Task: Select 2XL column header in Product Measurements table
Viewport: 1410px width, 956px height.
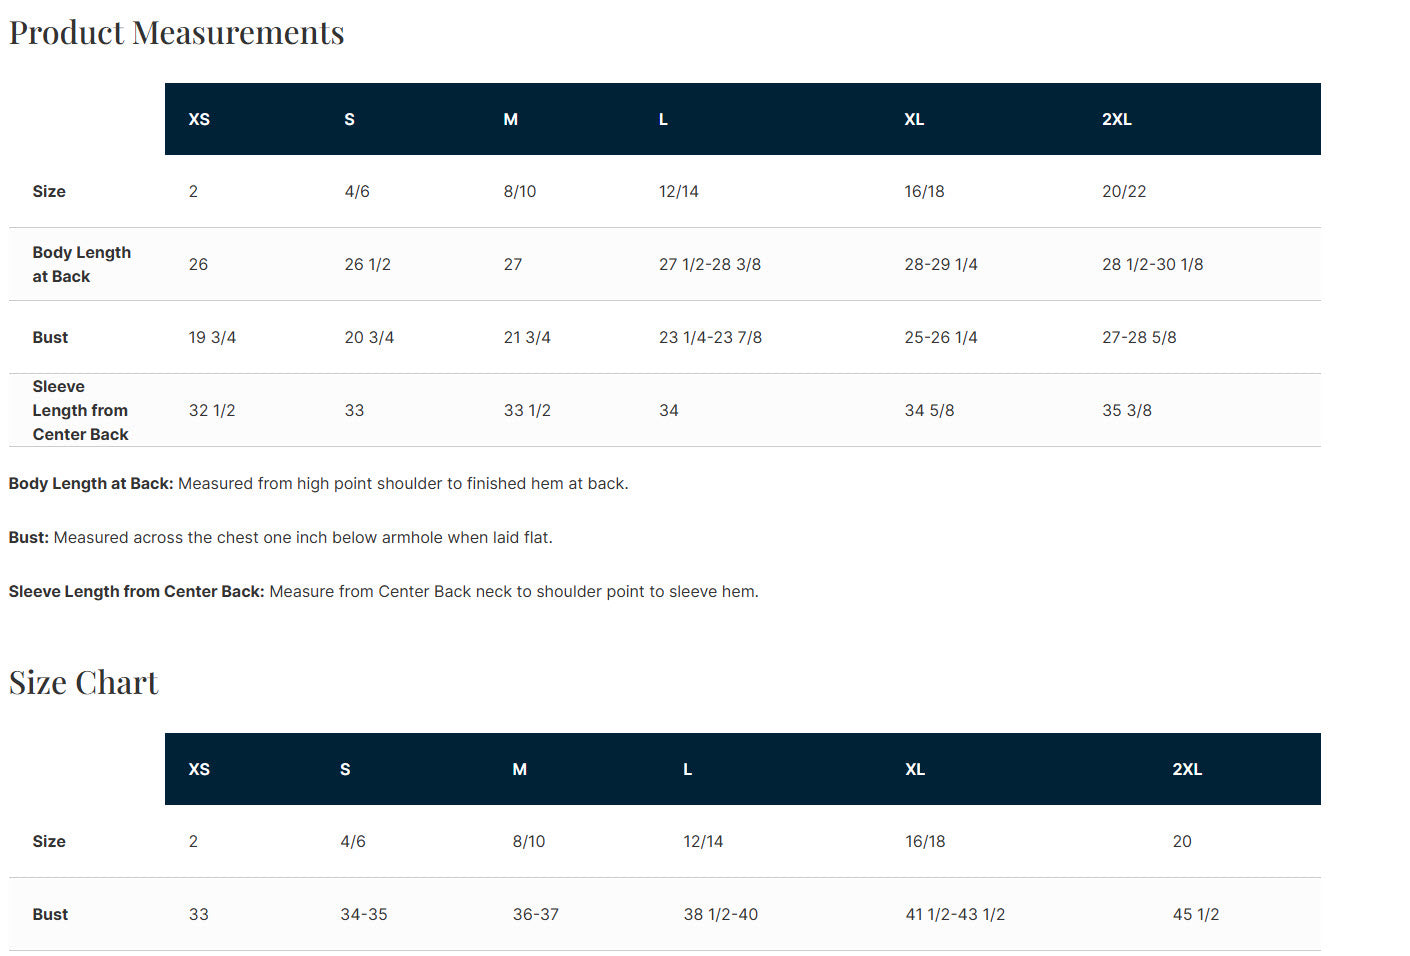Action: pyautogui.click(x=1116, y=119)
